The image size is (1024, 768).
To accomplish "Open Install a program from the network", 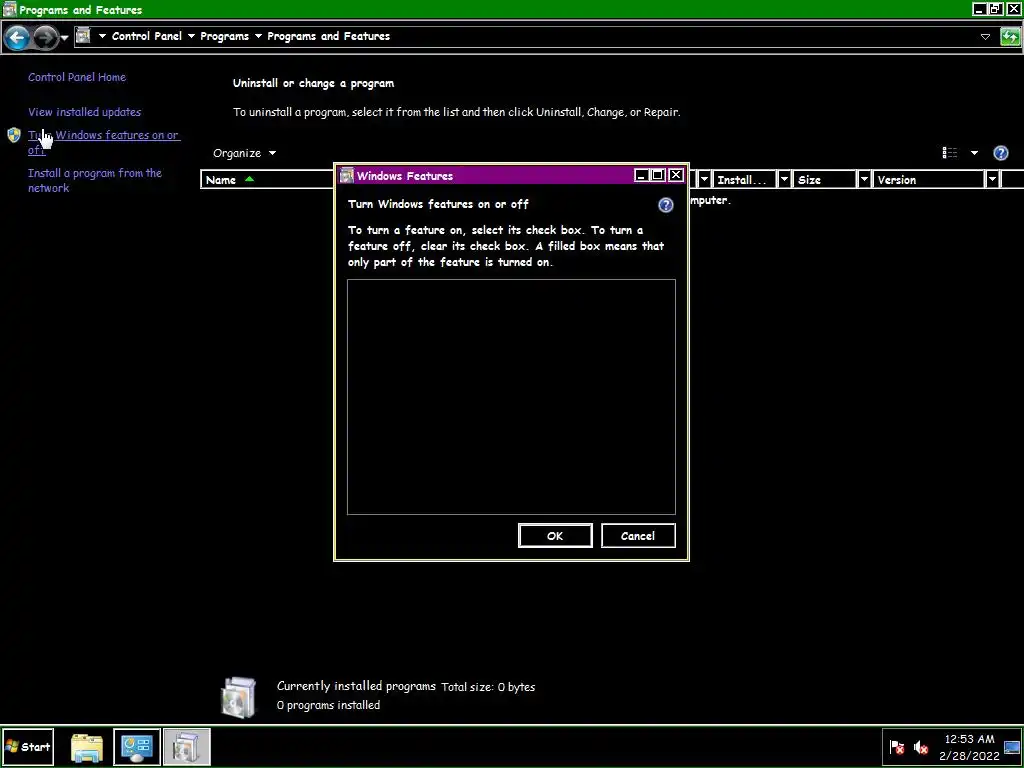I will tap(95, 180).
